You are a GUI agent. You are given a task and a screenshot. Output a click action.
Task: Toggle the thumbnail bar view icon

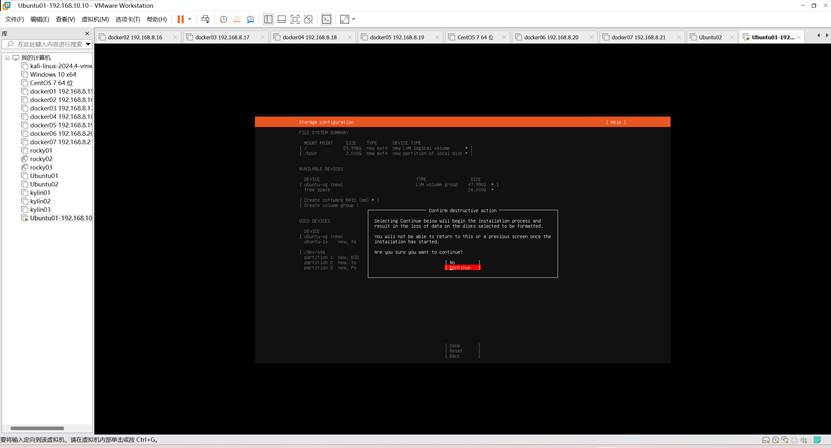(x=281, y=19)
